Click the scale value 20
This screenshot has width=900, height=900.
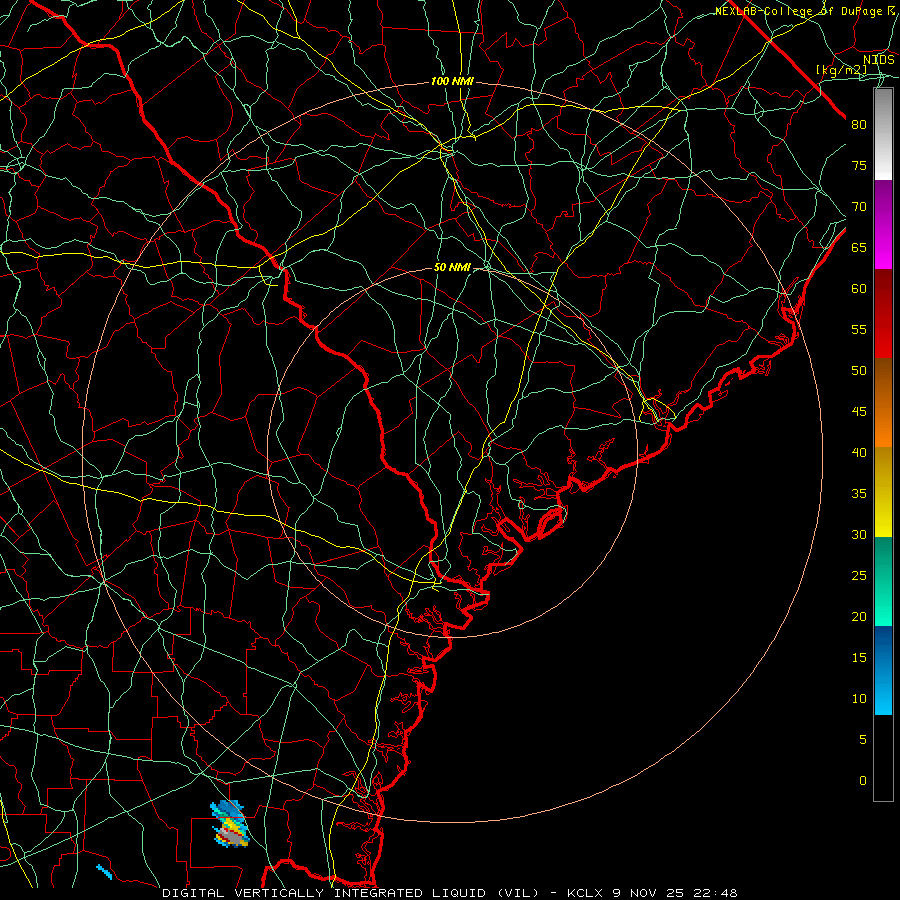[859, 616]
